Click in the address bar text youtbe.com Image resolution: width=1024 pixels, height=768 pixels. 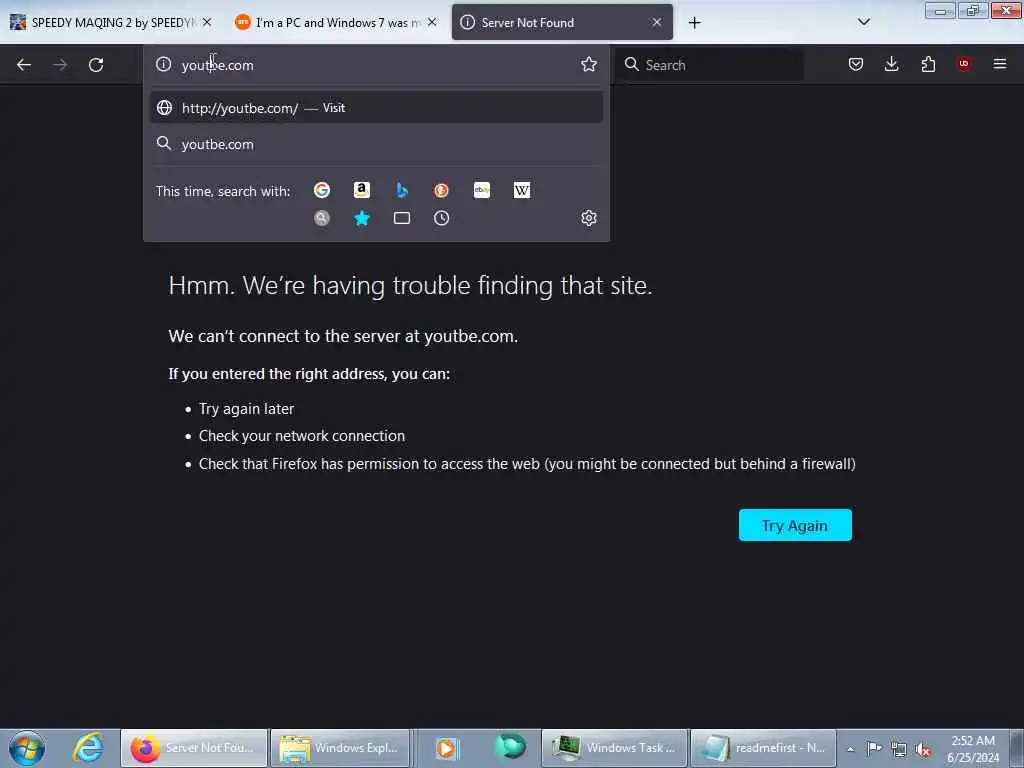217,65
